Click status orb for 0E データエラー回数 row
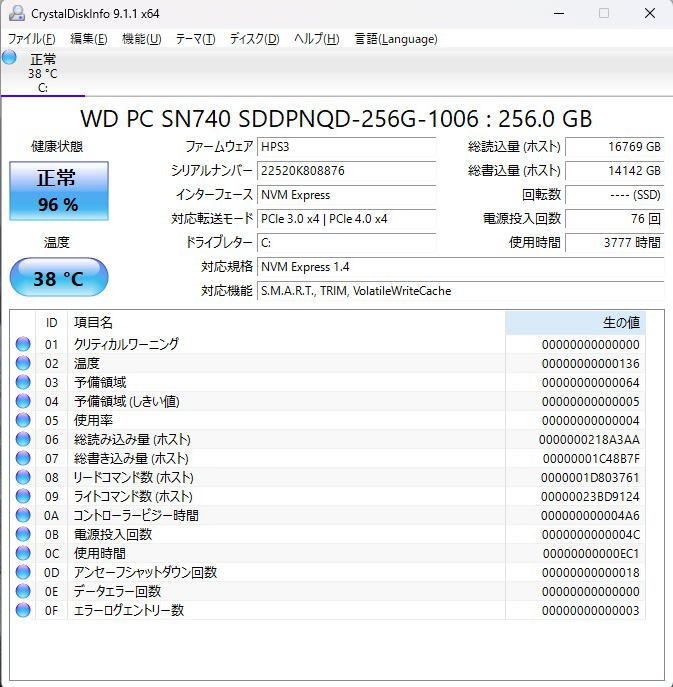The height and width of the screenshot is (687, 673). point(23,591)
